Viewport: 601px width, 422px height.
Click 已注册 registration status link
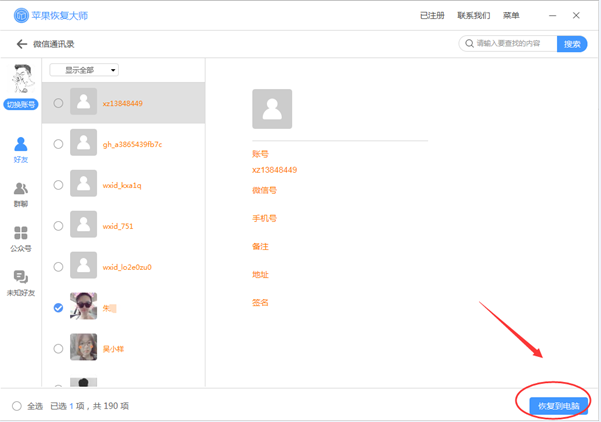[432, 16]
